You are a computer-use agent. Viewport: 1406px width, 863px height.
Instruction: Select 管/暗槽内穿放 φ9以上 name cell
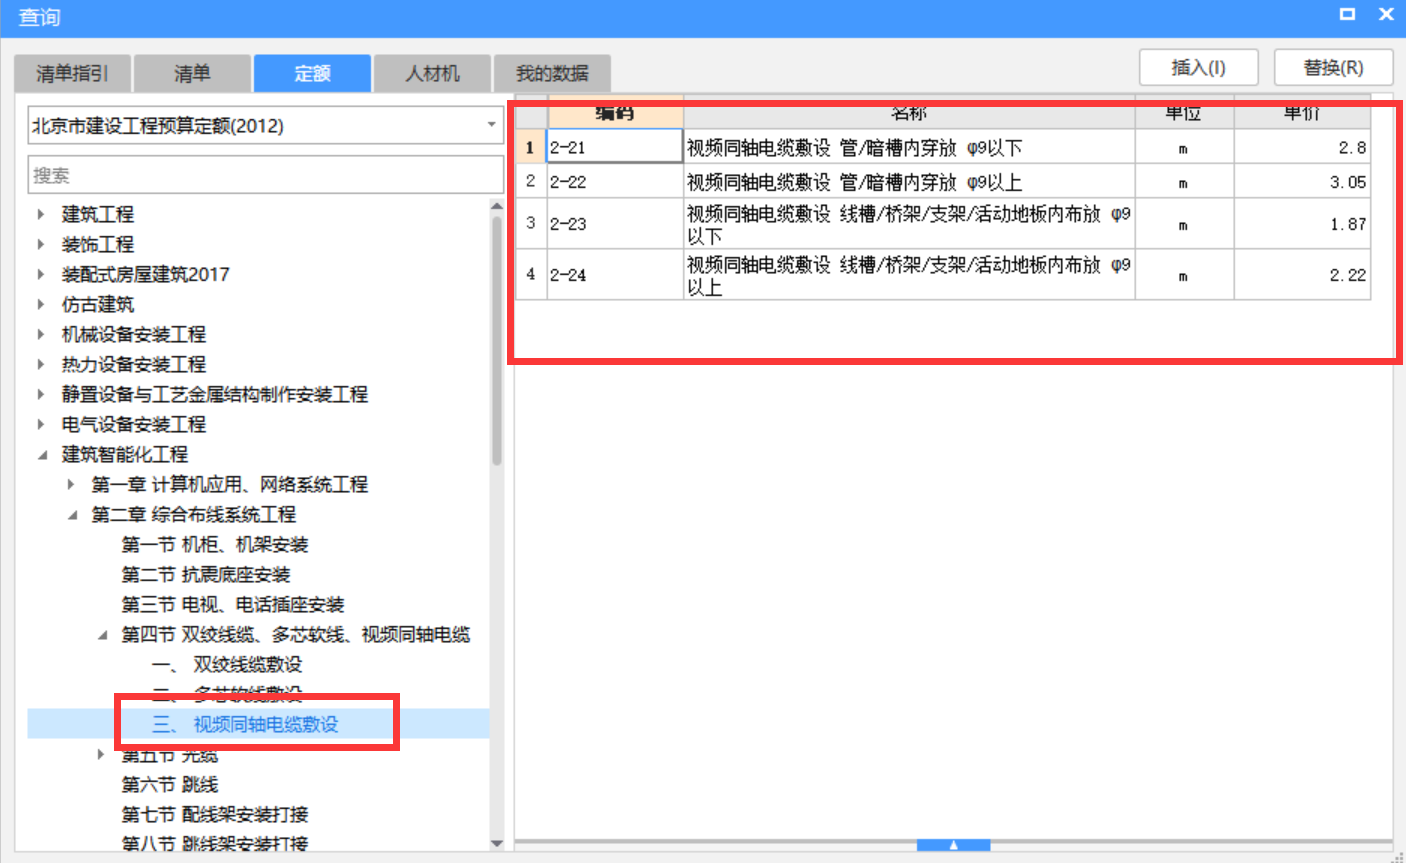pyautogui.click(x=909, y=182)
